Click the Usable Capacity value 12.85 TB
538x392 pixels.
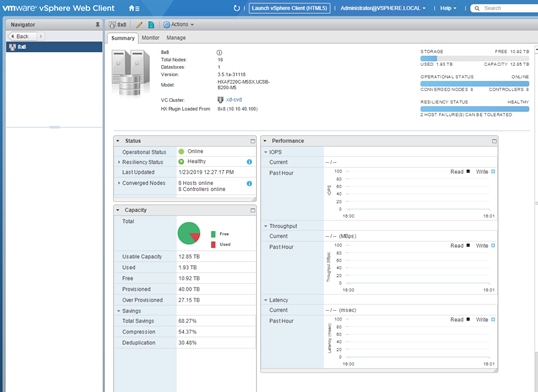[189, 257]
